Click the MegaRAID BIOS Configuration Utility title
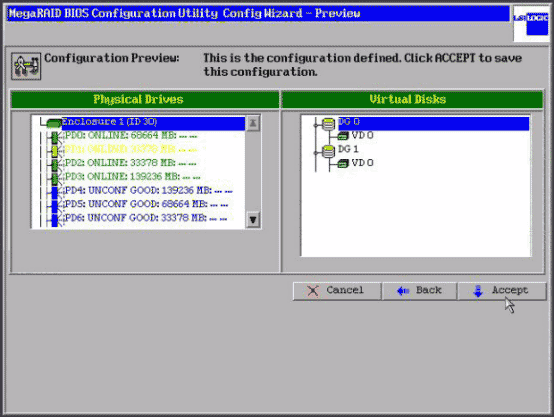The height and width of the screenshot is (417, 554). click(x=184, y=13)
